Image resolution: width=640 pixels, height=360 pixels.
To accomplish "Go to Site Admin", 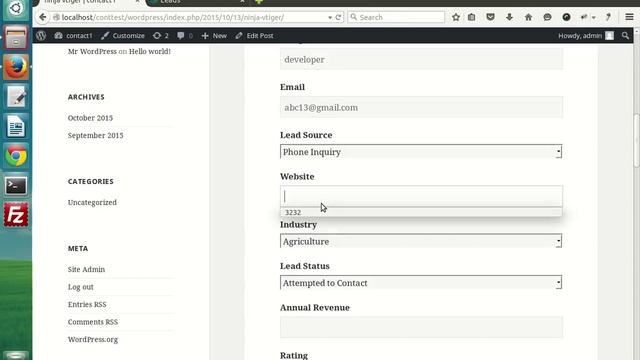I will coord(86,269).
